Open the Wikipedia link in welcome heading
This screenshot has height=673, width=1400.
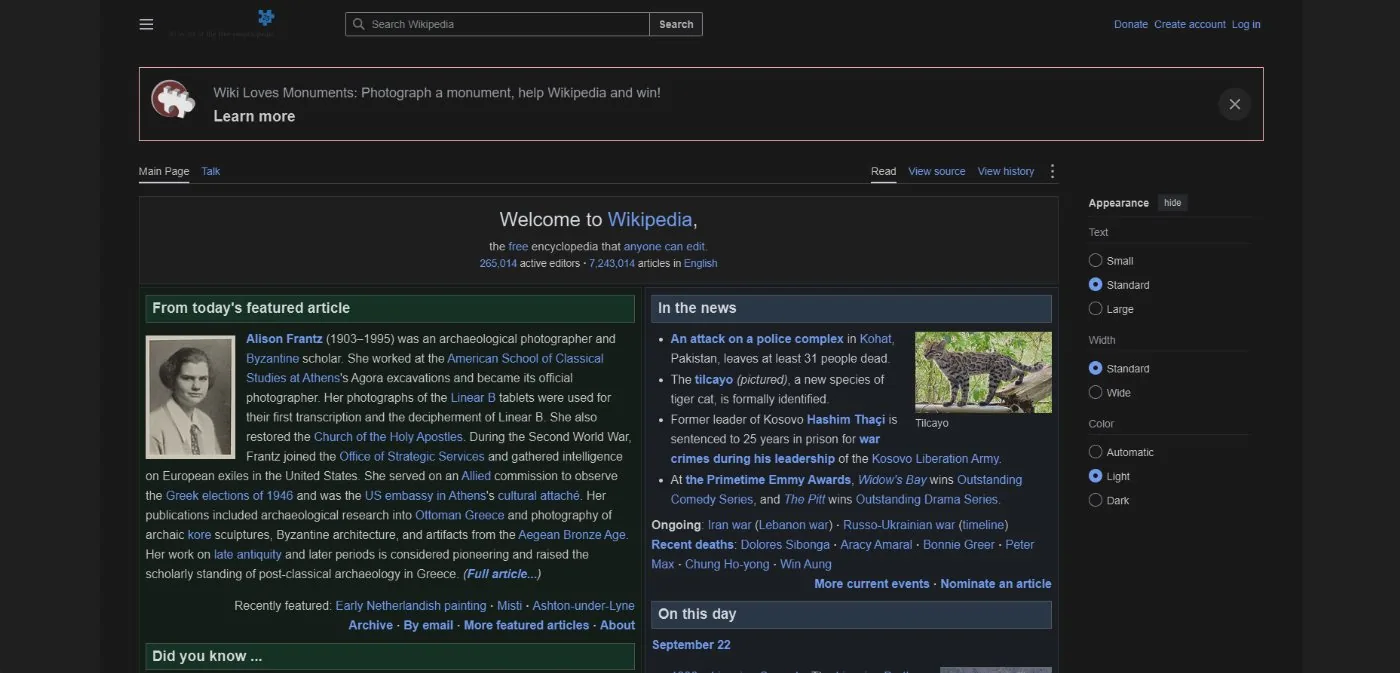coord(650,219)
